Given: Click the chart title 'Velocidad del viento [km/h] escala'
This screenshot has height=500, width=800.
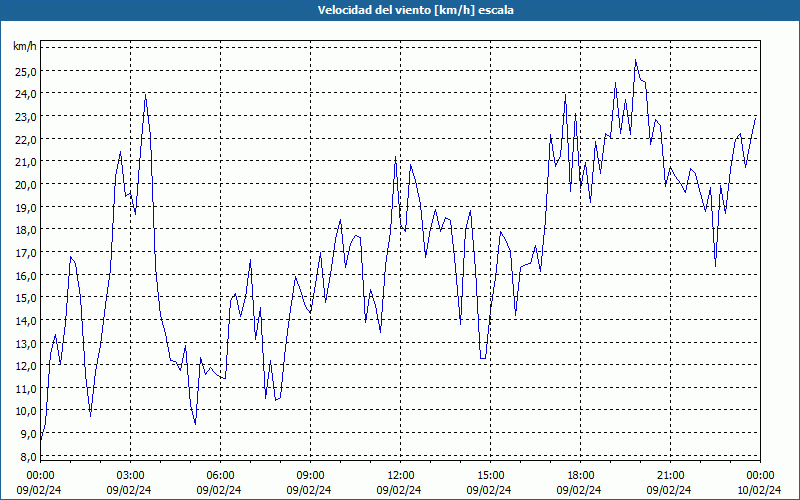Looking at the screenshot, I should 415,10.
